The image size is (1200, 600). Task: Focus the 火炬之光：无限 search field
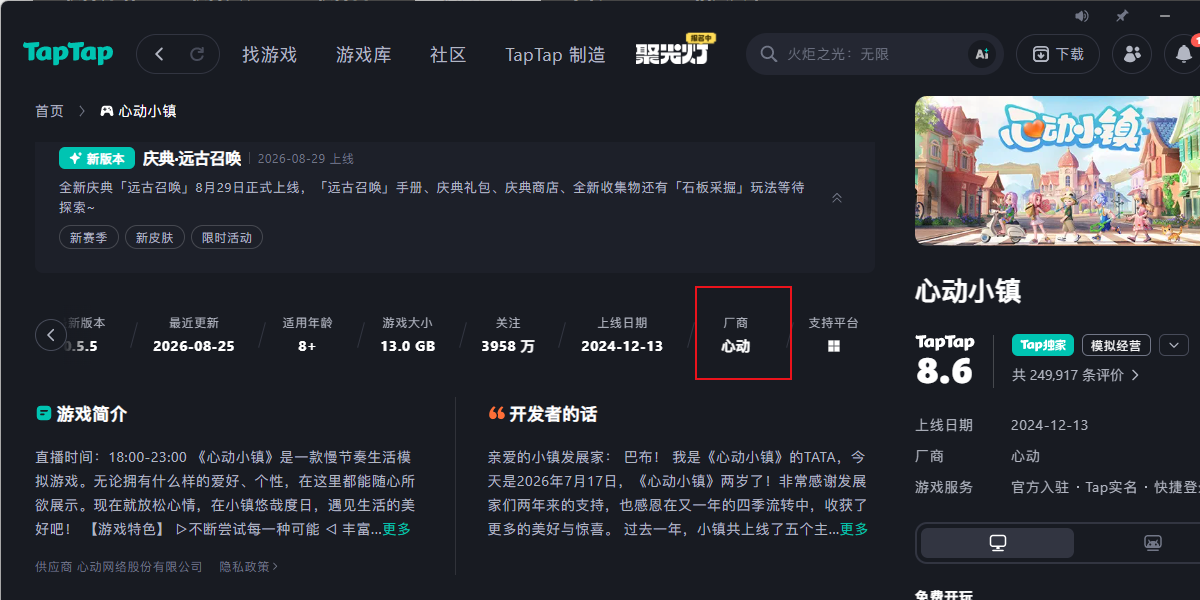pyautogui.click(x=872, y=54)
